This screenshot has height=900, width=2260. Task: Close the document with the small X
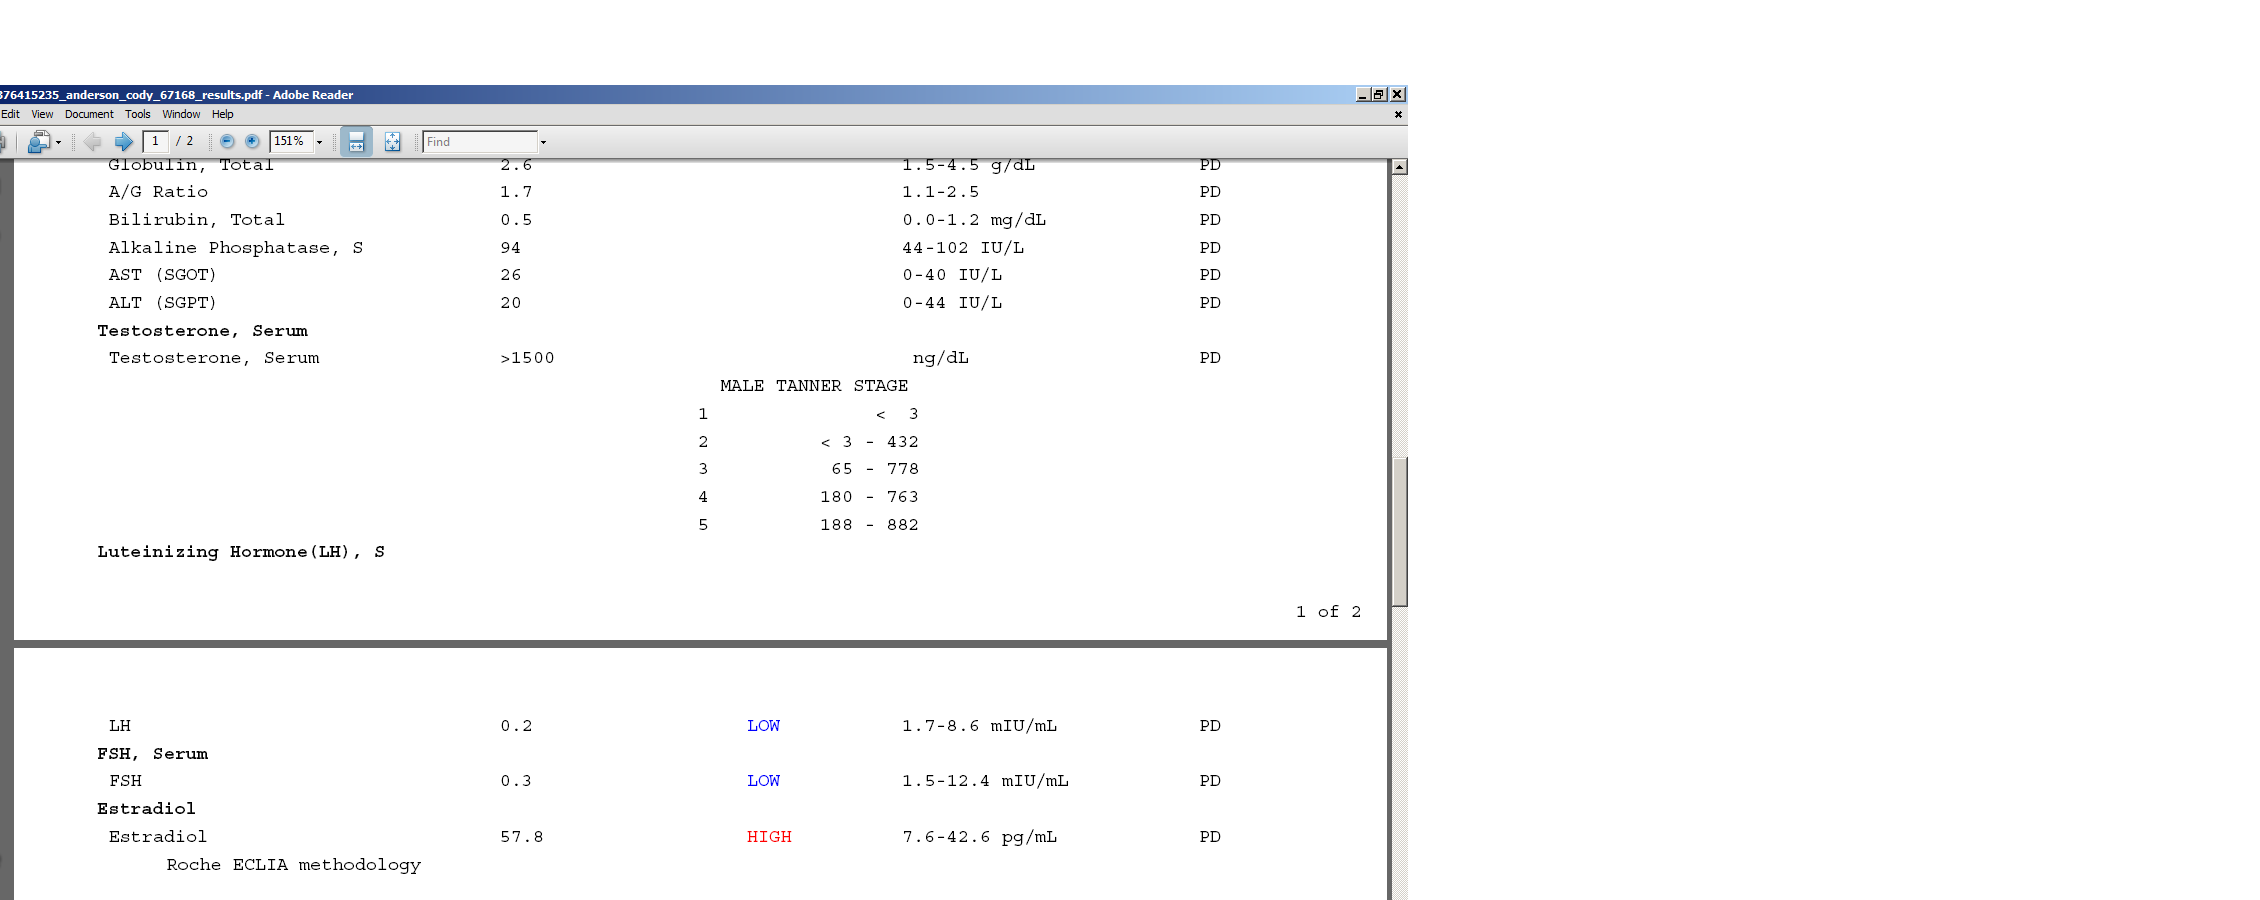(x=1398, y=115)
